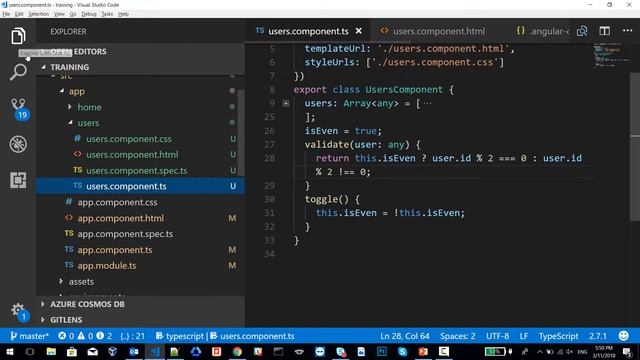The height and width of the screenshot is (360, 640).
Task: Split the editor with the split icon
Action: tap(604, 31)
